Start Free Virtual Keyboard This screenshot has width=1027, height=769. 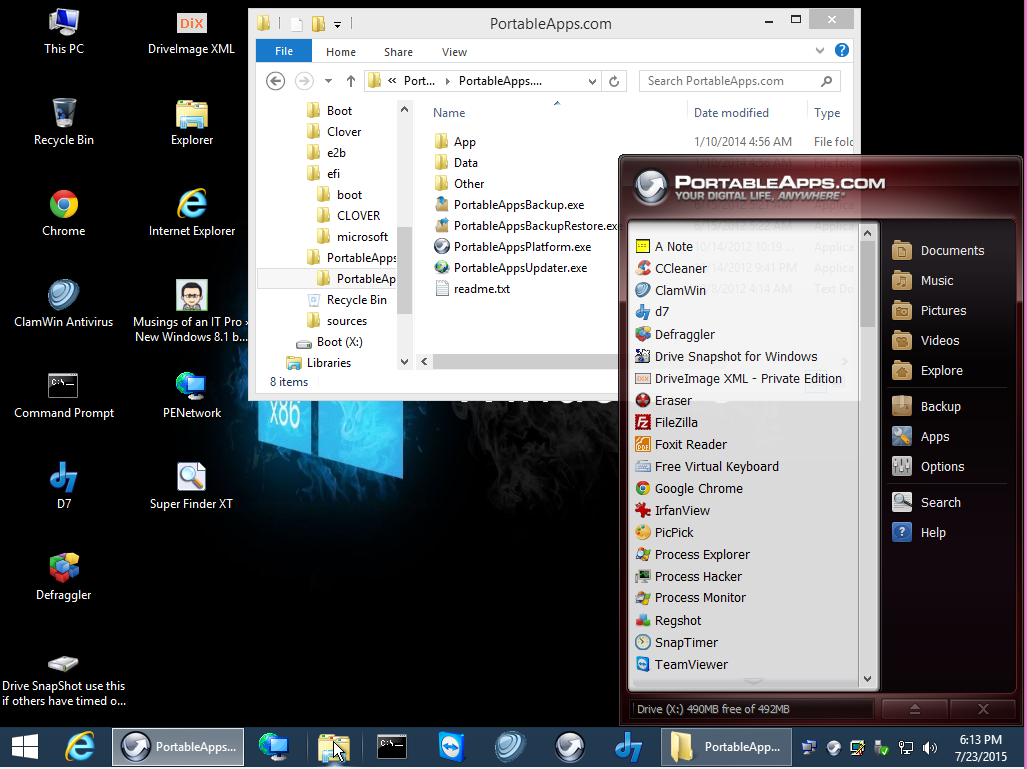tap(707, 466)
